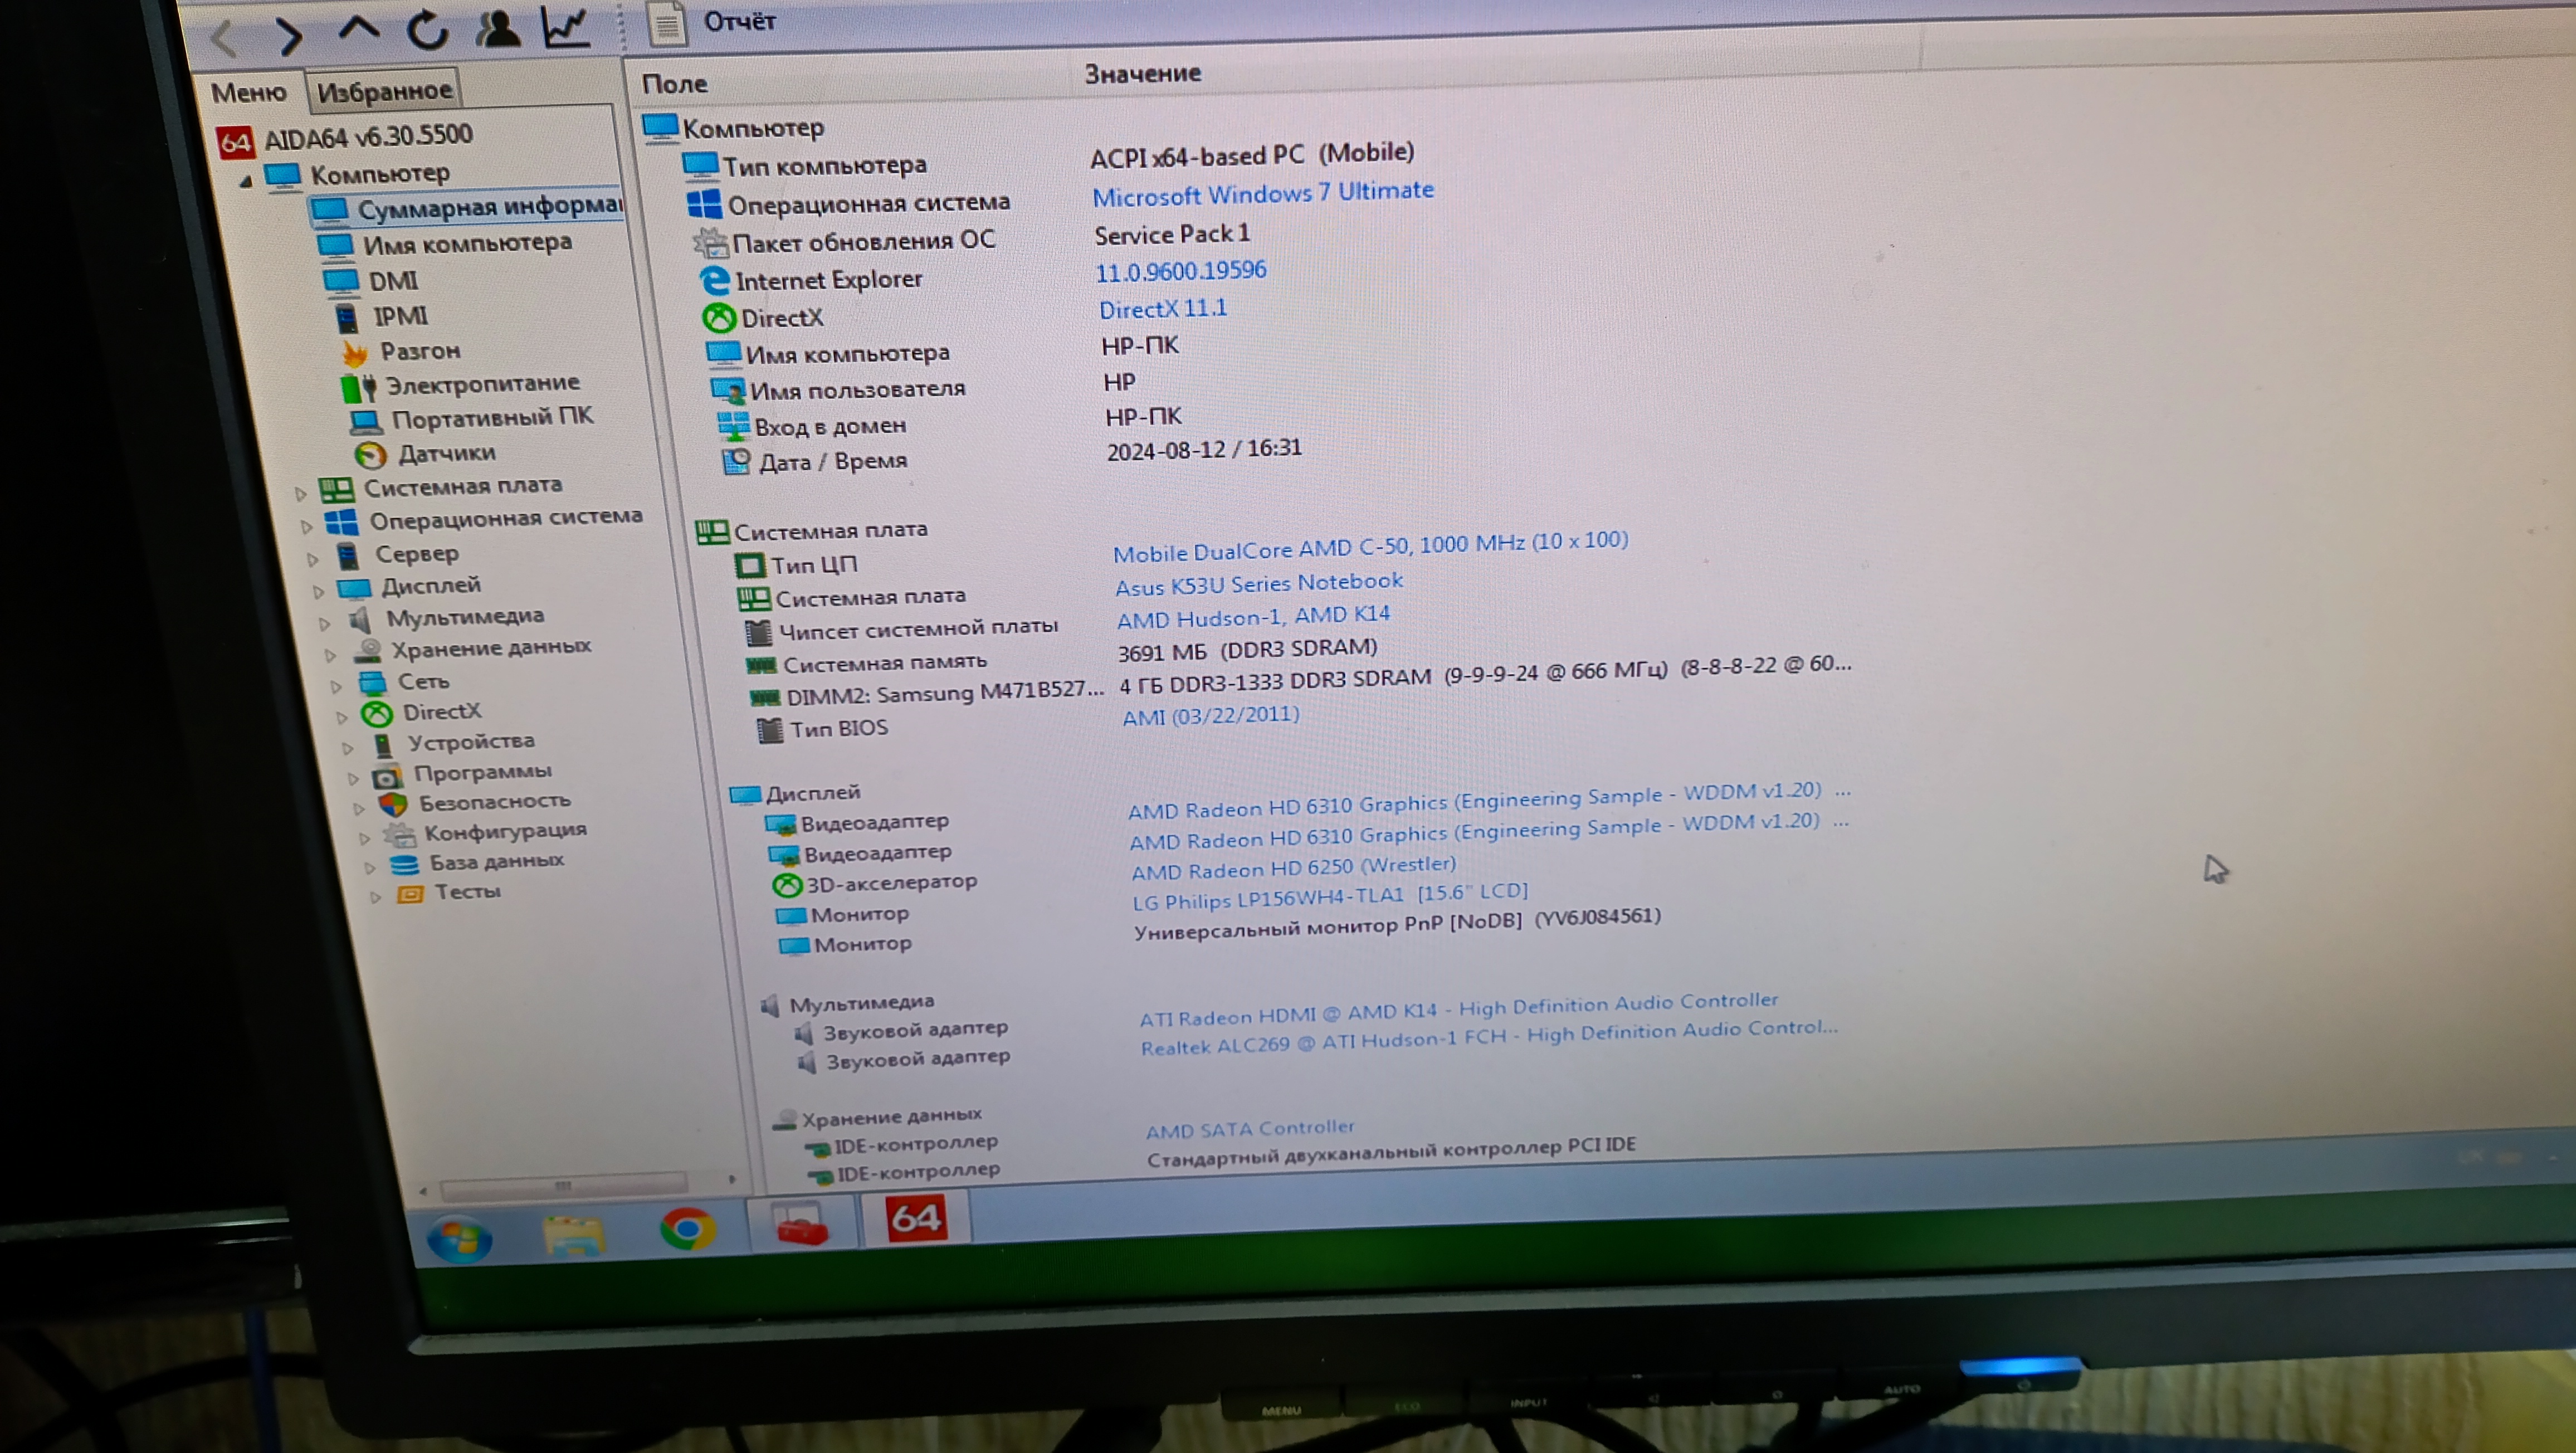Expand the Хранение данных tree node

pyautogui.click(x=331, y=656)
